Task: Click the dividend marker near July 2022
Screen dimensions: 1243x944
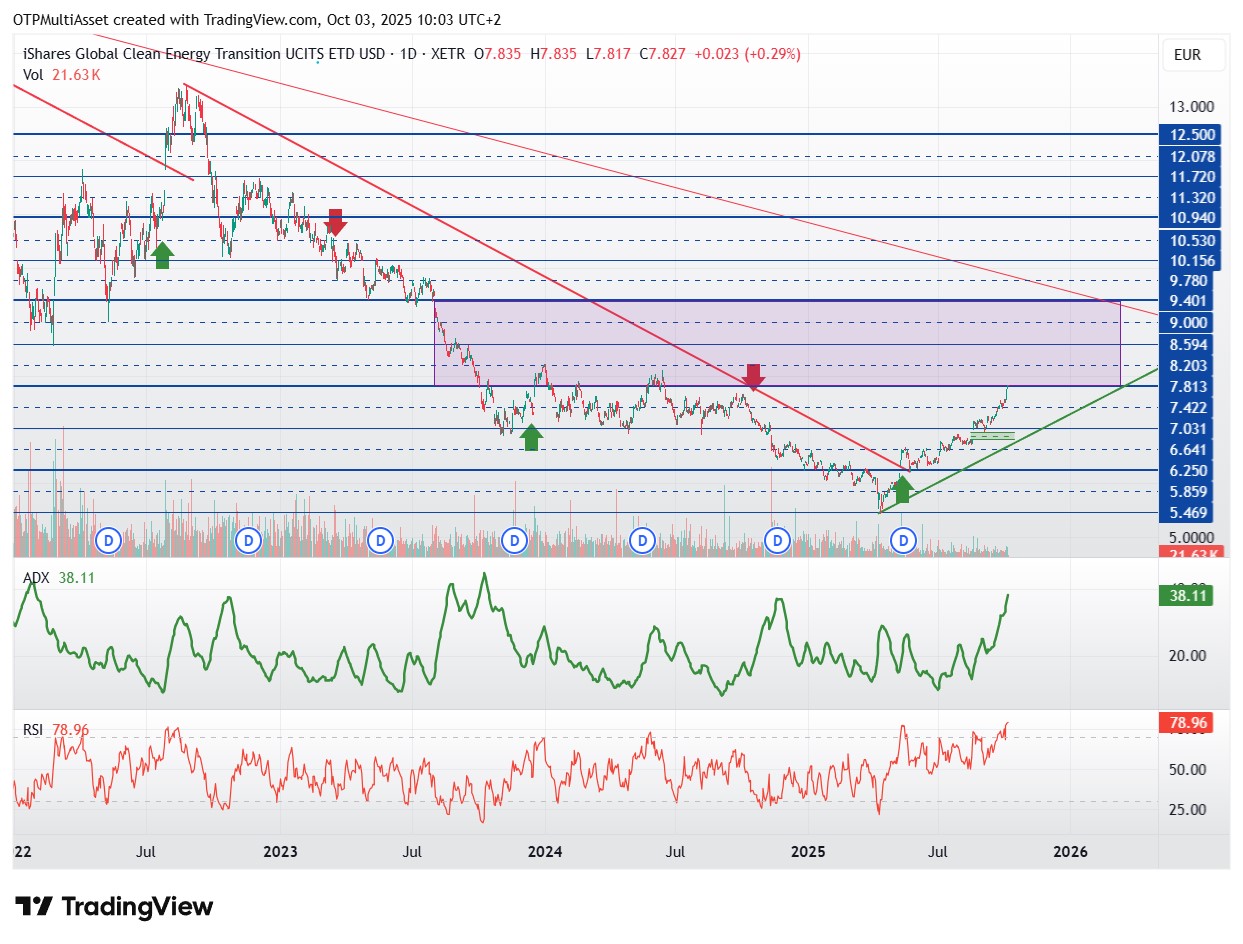Action: (108, 541)
